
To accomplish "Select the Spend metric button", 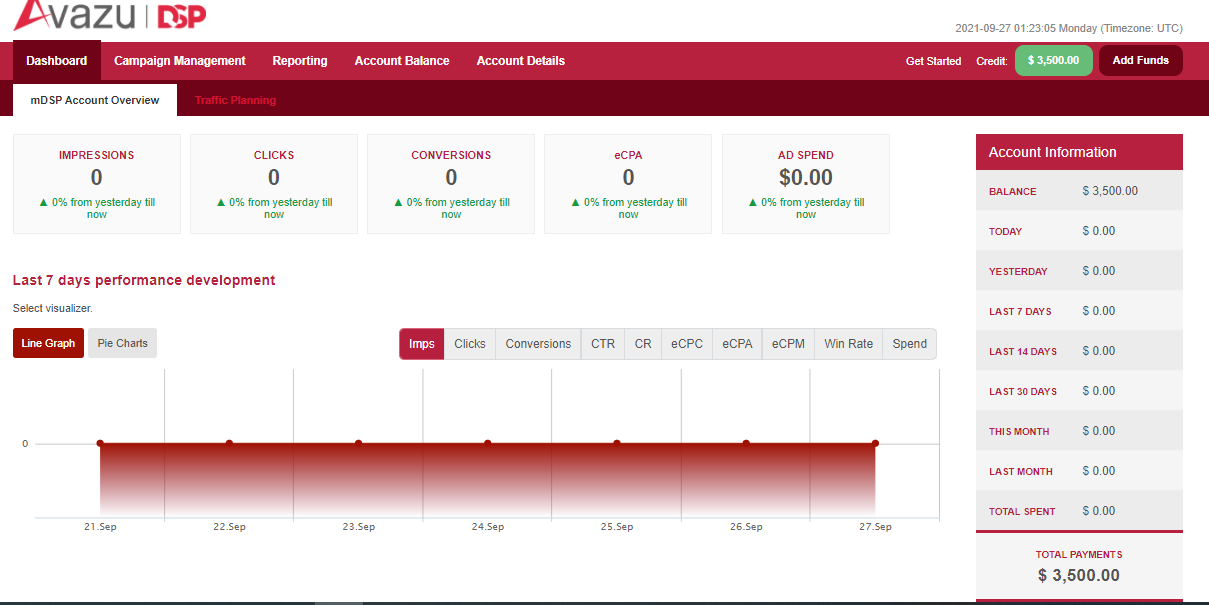I will pos(910,344).
